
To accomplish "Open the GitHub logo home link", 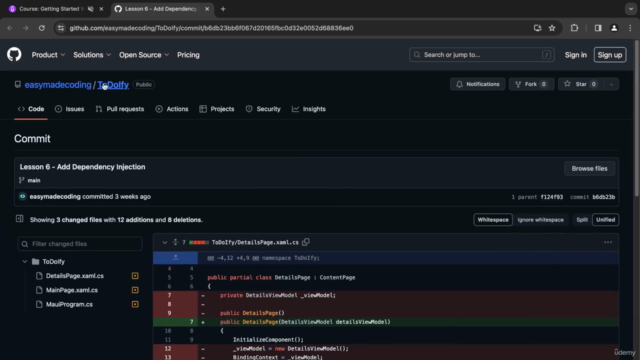I will pos(14,54).
